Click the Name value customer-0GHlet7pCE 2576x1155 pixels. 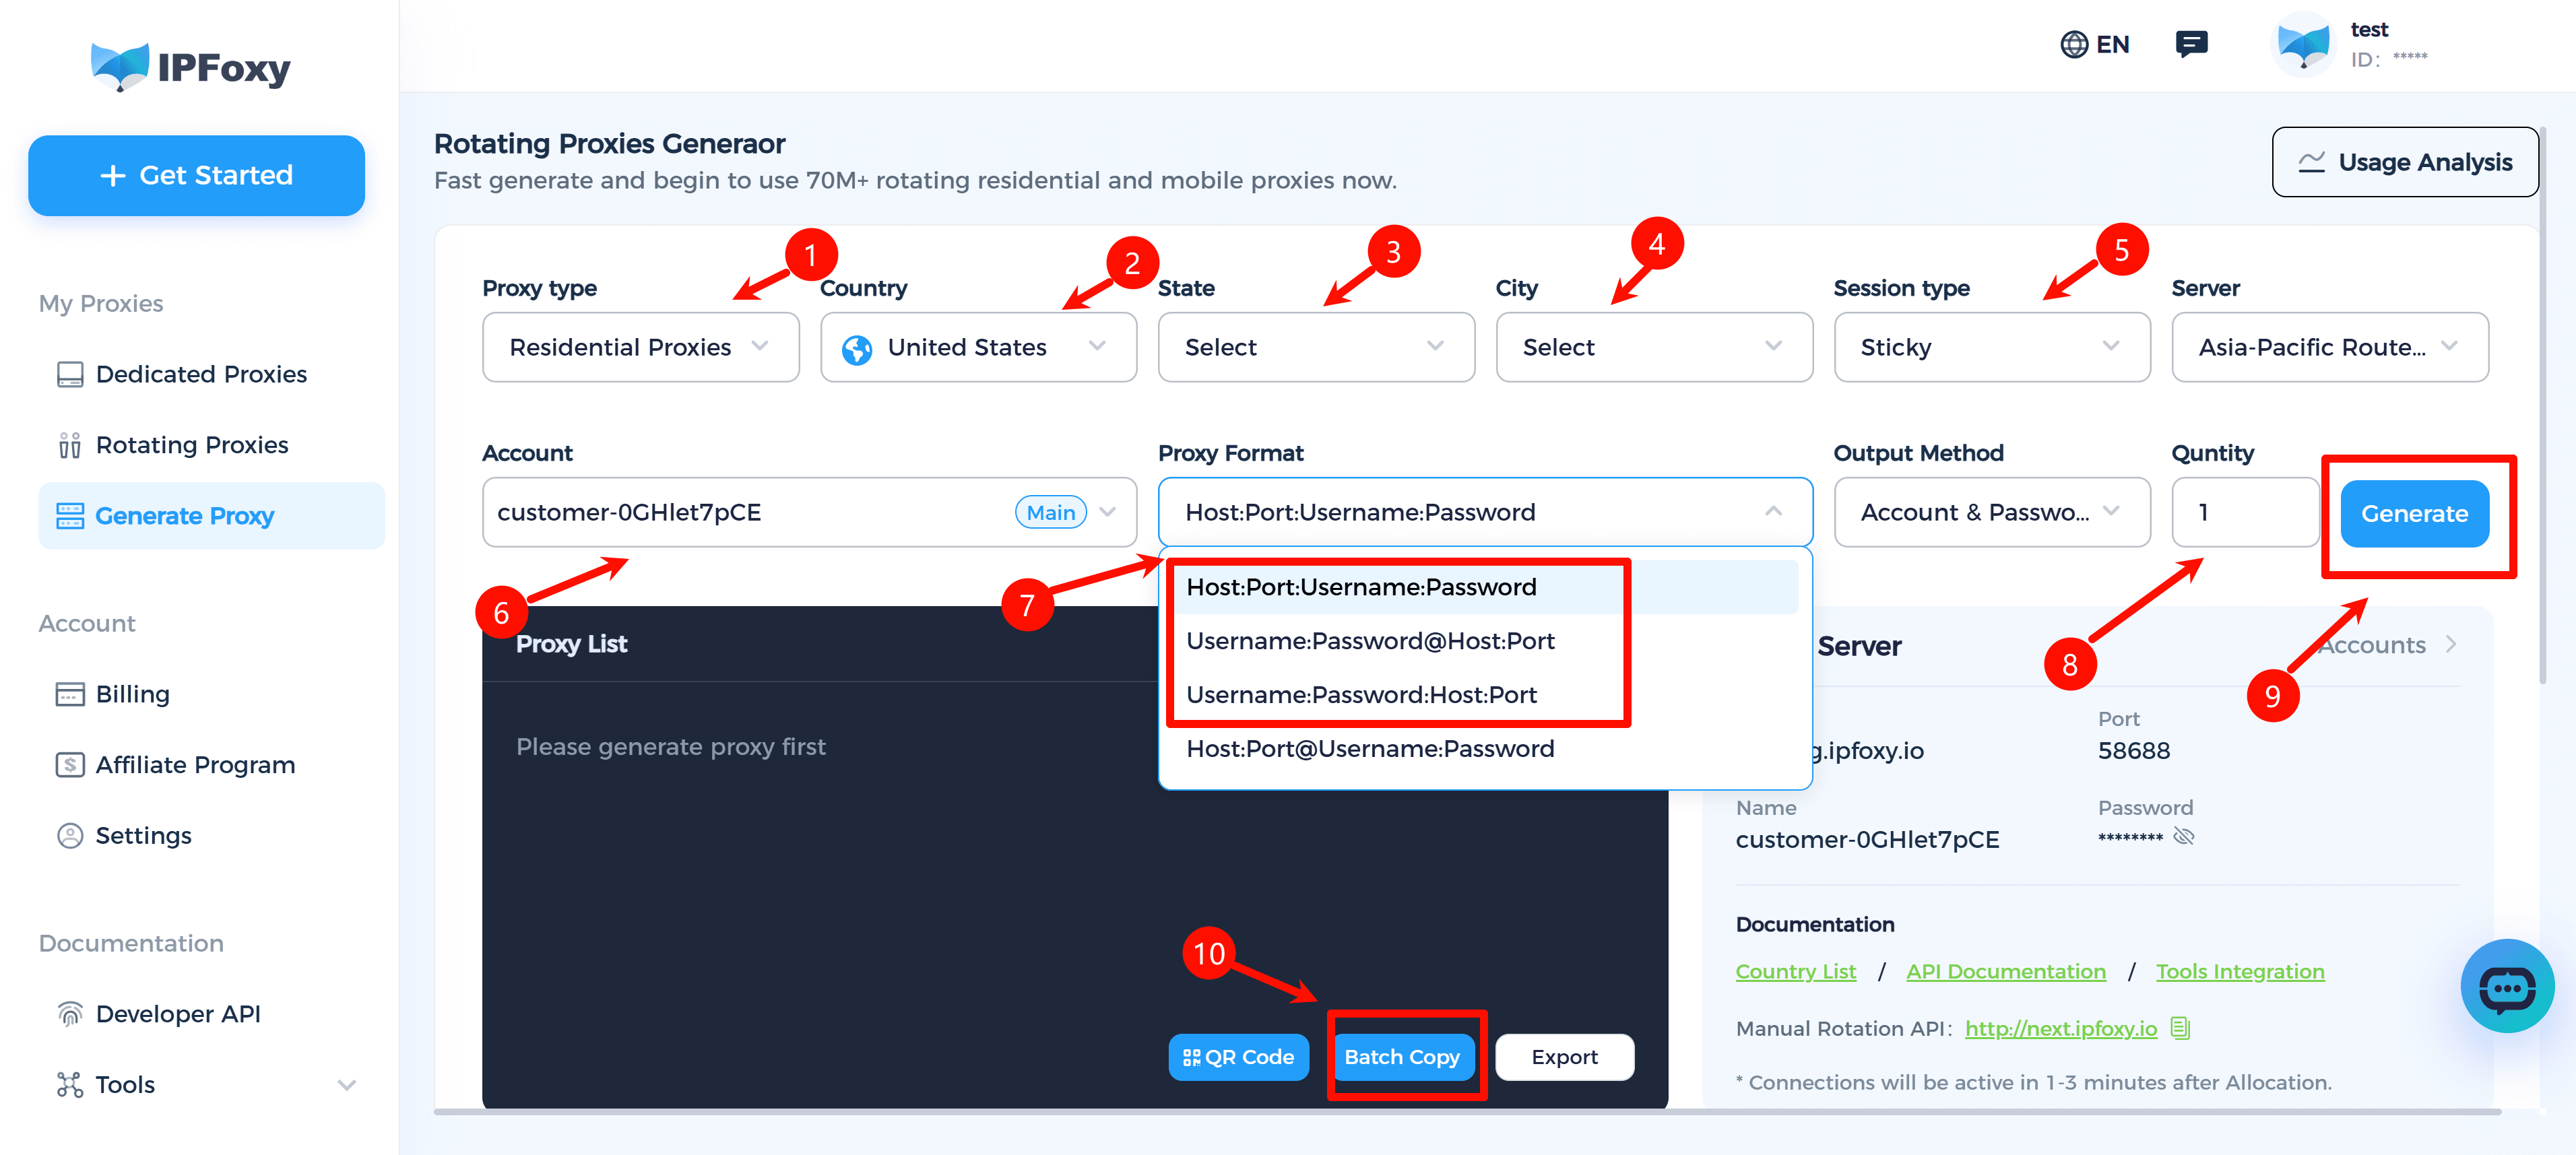pyautogui.click(x=1867, y=839)
